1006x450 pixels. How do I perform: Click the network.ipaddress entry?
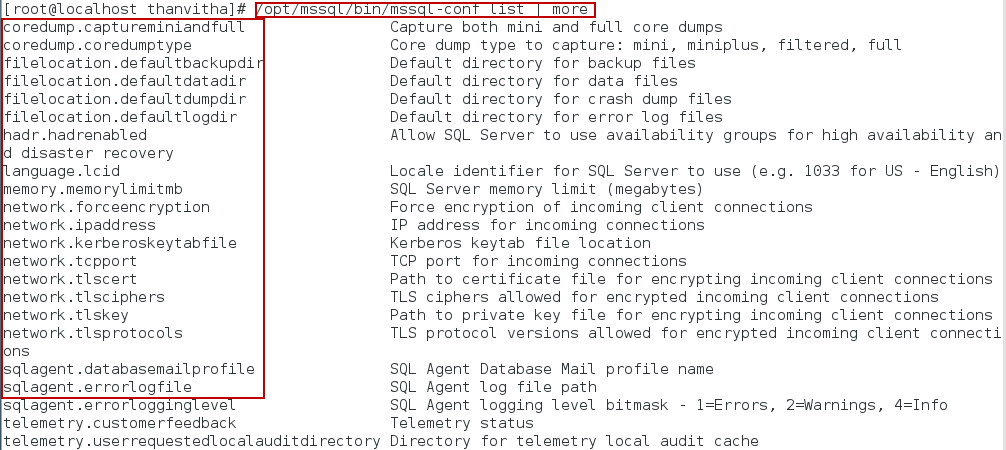pos(79,225)
